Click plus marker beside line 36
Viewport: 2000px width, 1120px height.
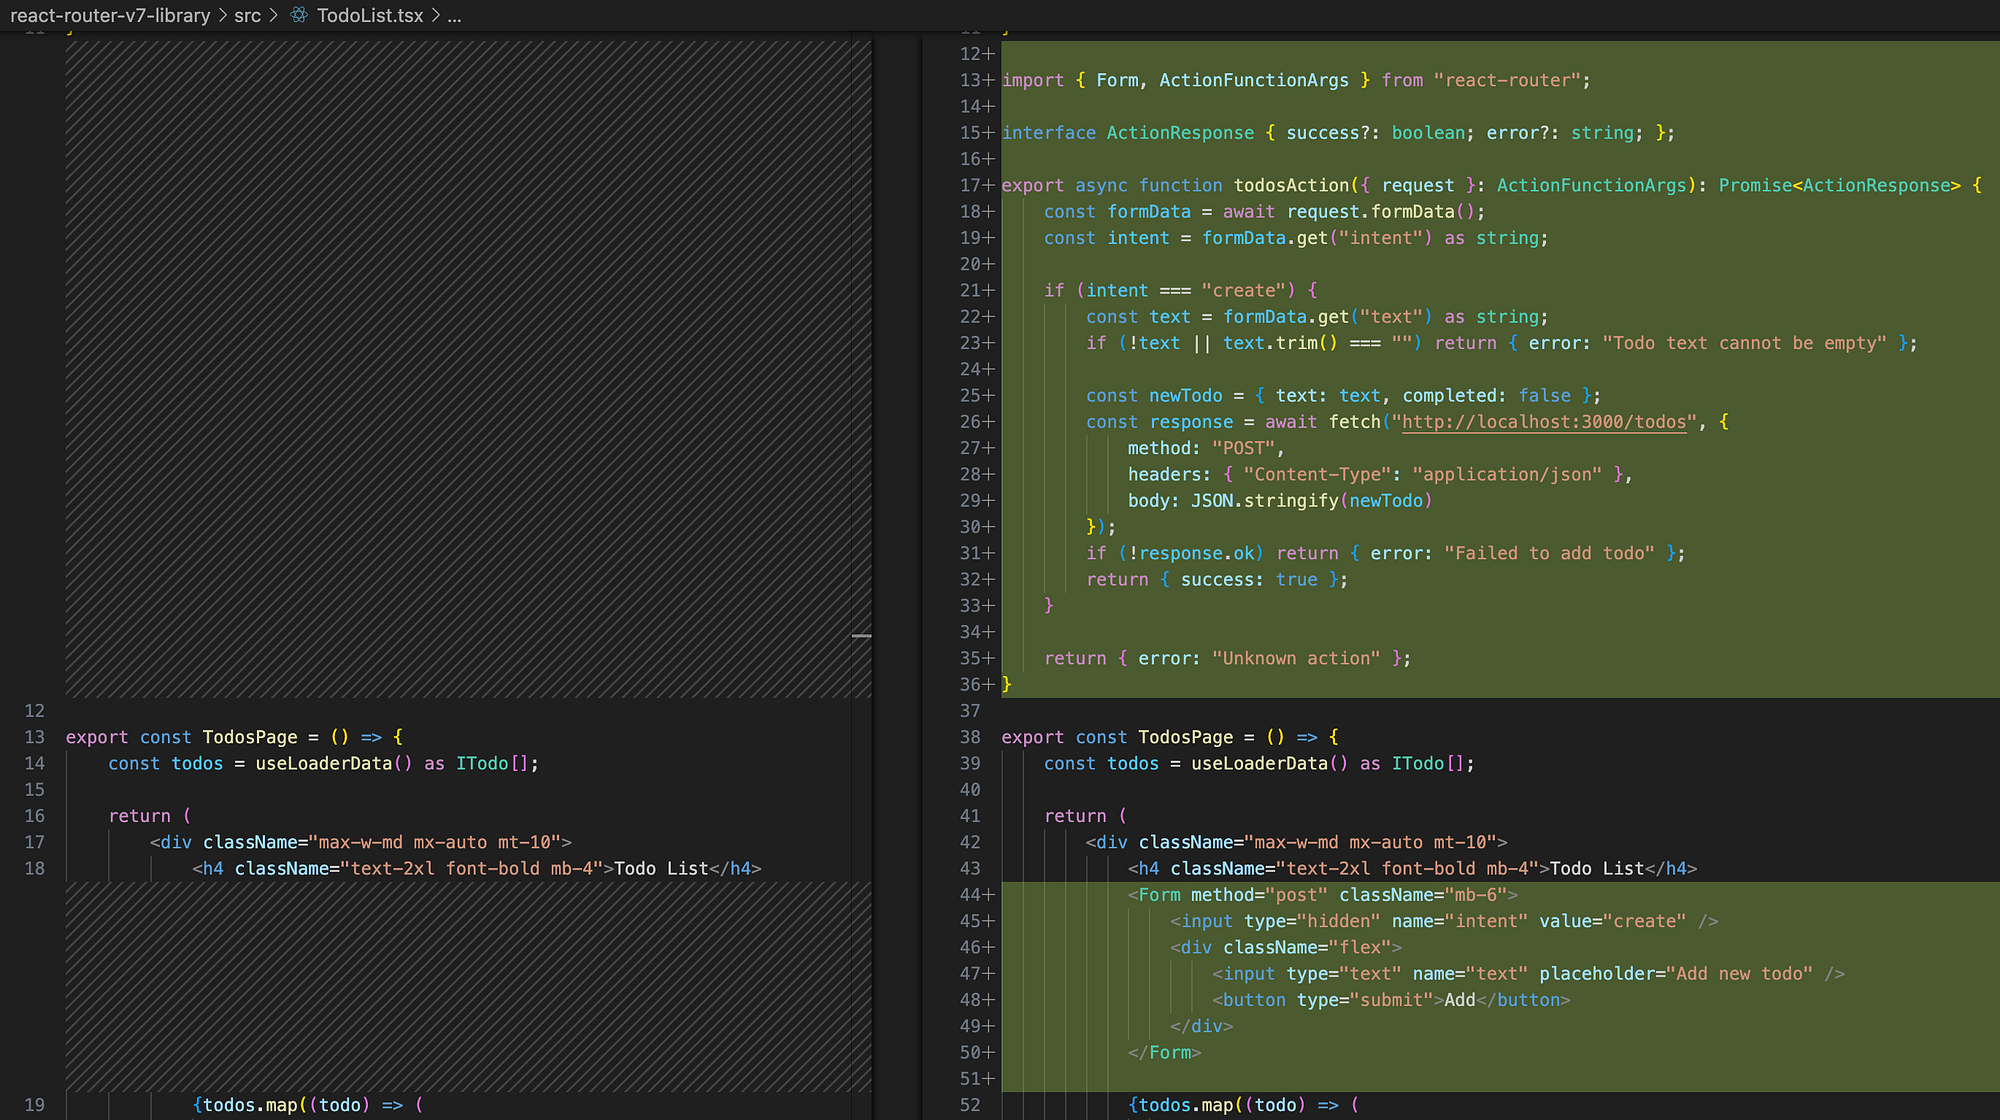coord(989,685)
